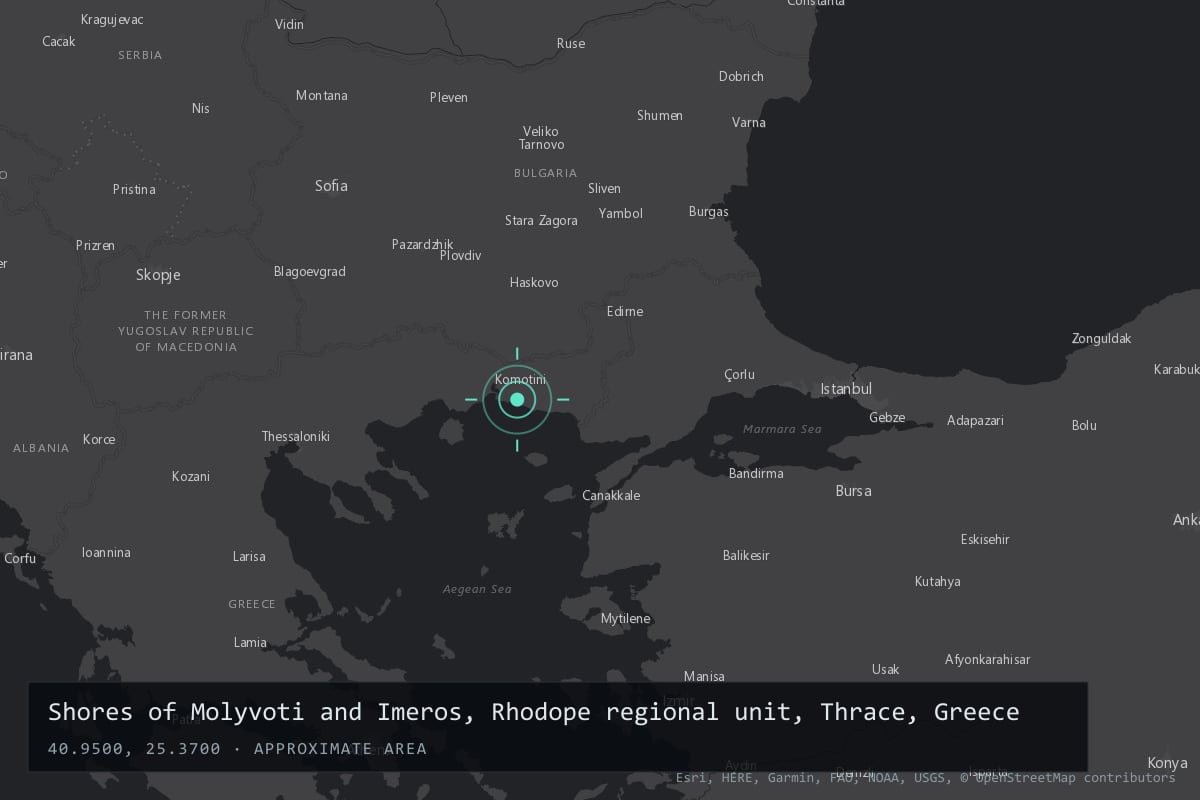Image resolution: width=1200 pixels, height=800 pixels.
Task: Click the Veliko Tarnovo label
Action: pyautogui.click(x=541, y=138)
